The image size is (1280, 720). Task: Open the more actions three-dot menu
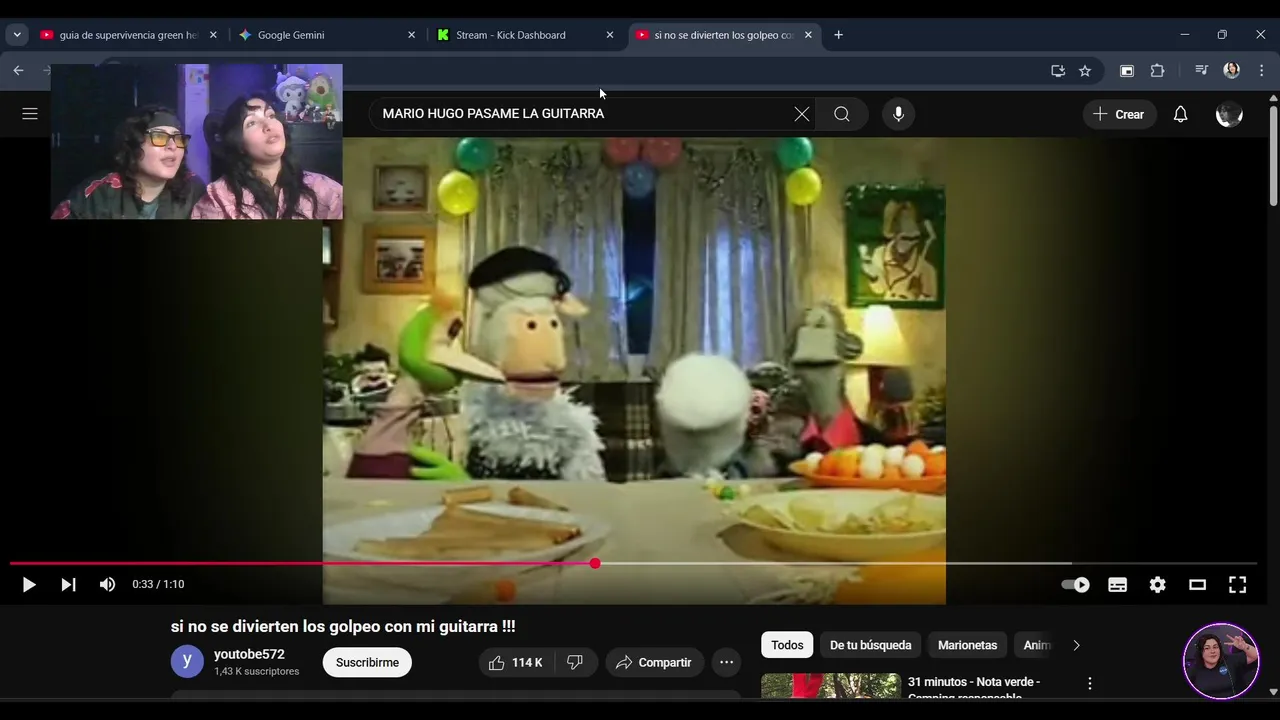coord(727,662)
